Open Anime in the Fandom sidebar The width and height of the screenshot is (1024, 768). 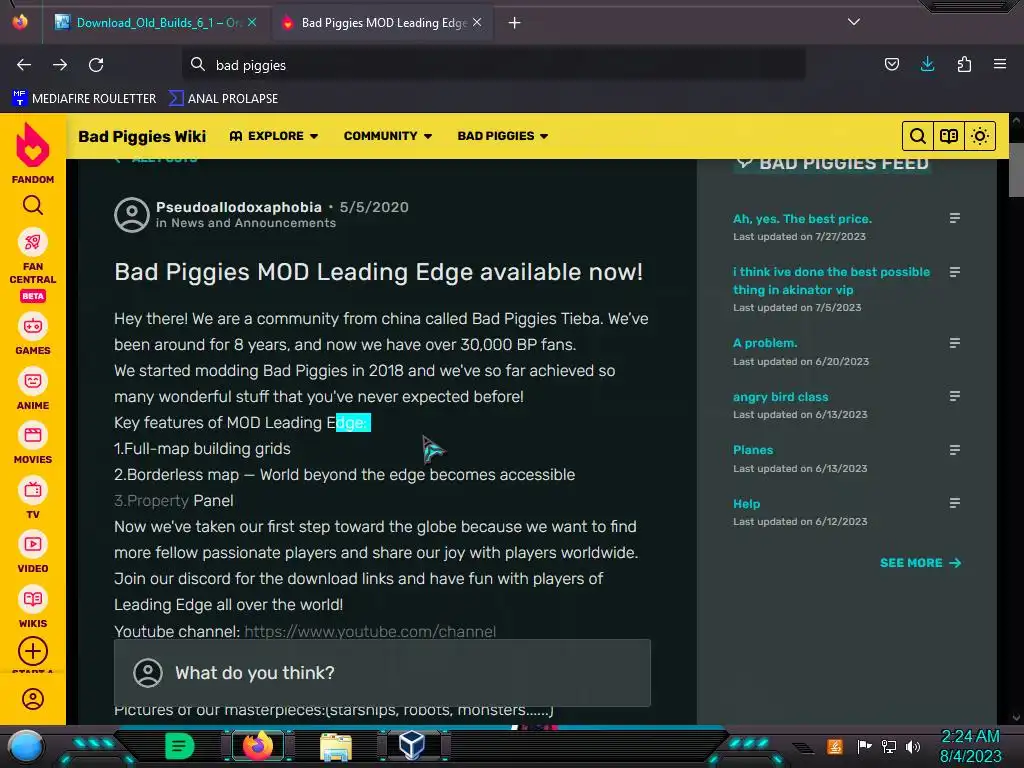coord(33,389)
